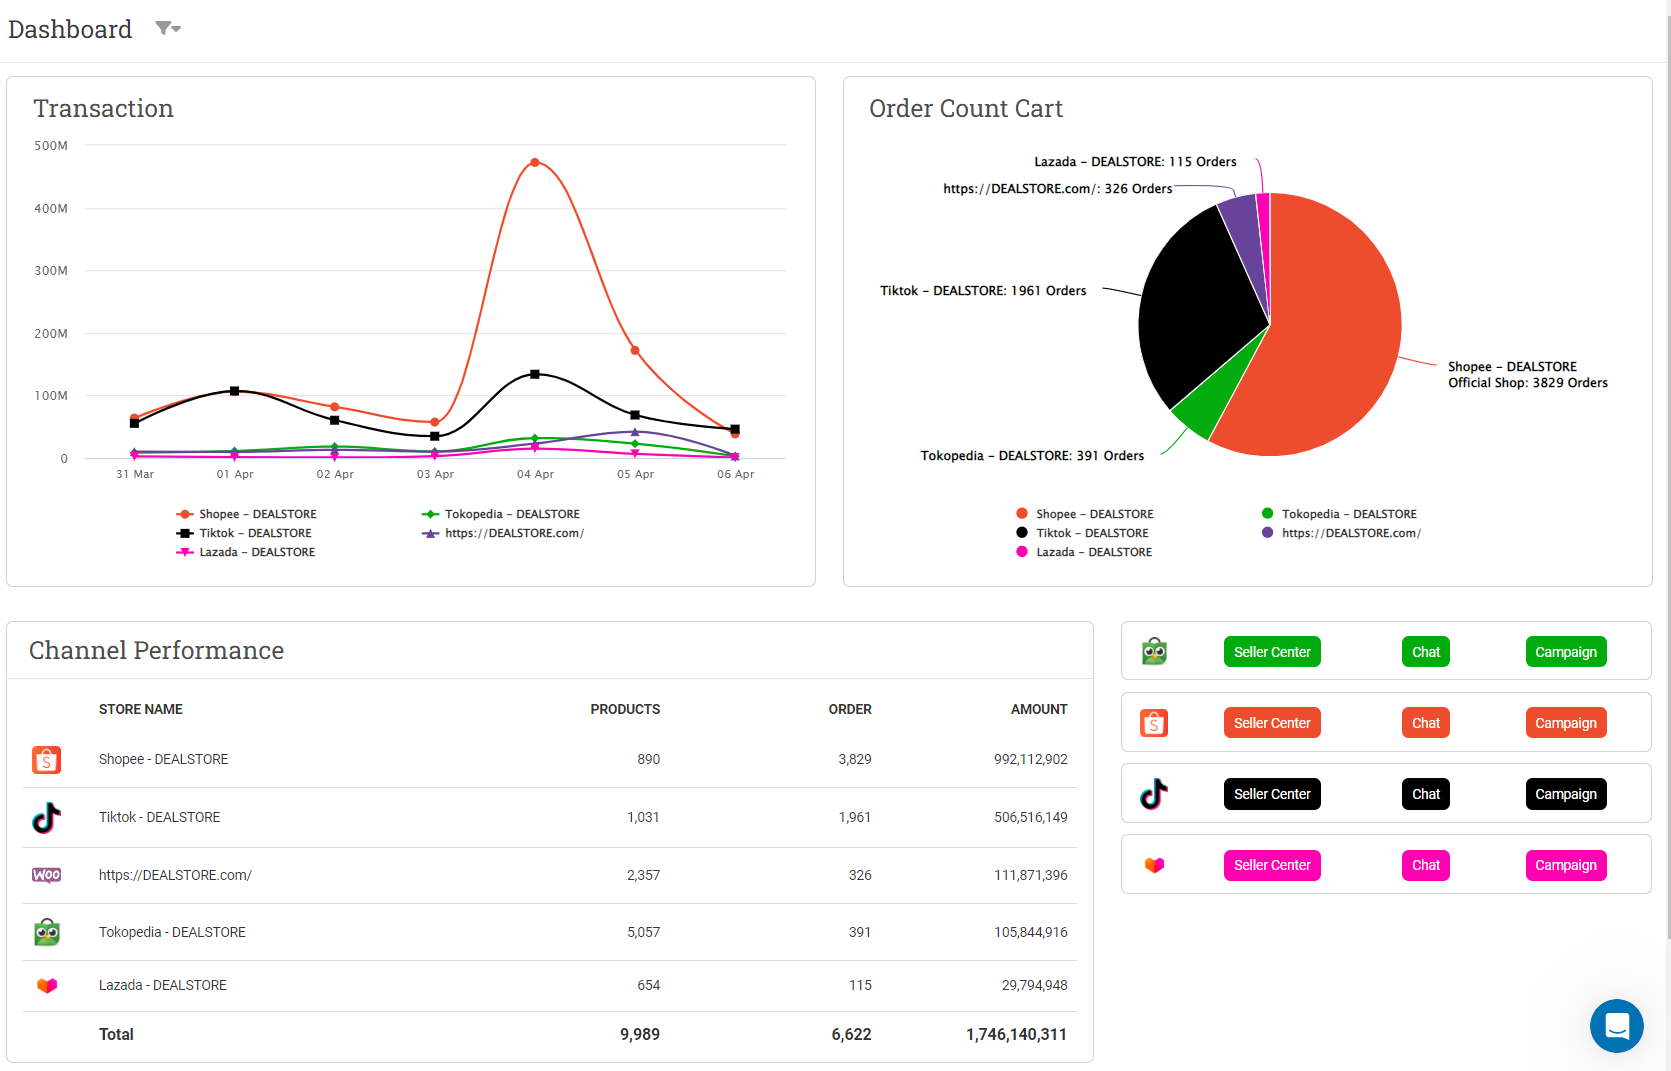Toggle https://DEALSTORE.com/ slice in Order Count legend

1341,533
